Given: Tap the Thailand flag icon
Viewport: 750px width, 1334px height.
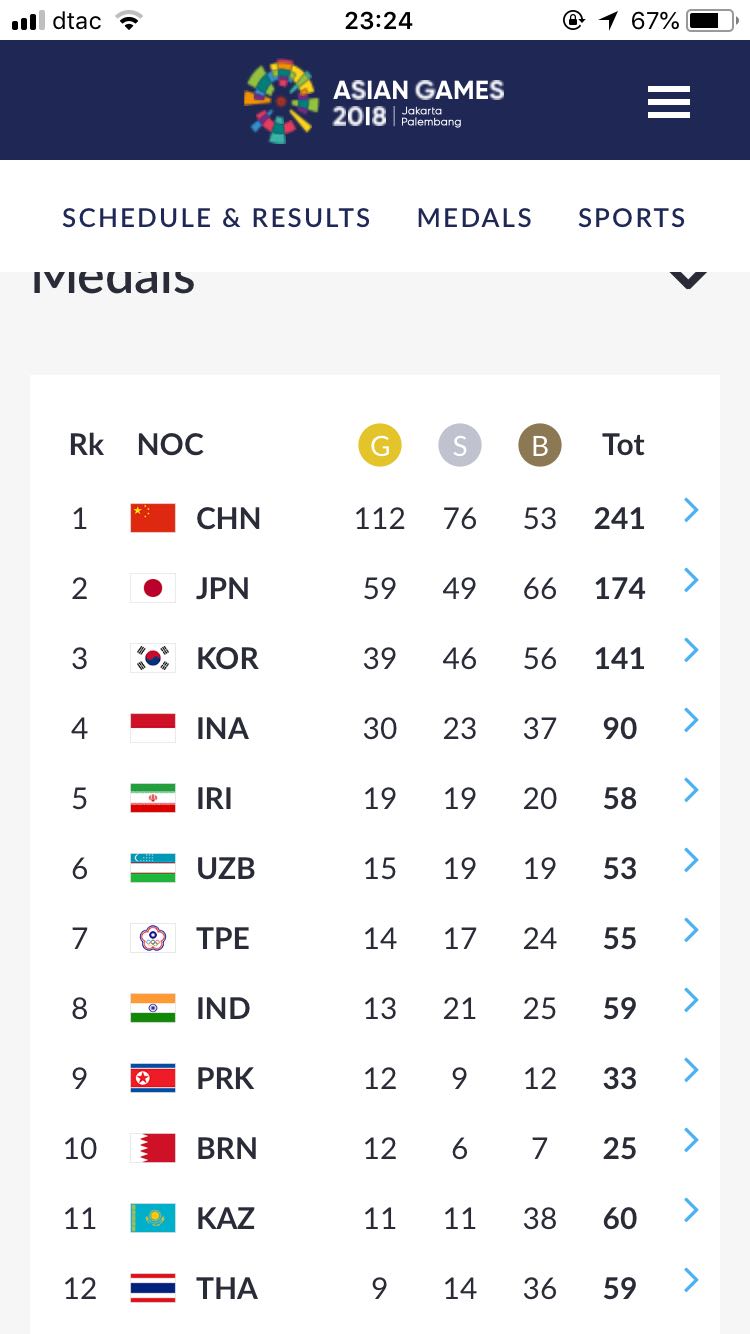Looking at the screenshot, I should pos(153,1288).
